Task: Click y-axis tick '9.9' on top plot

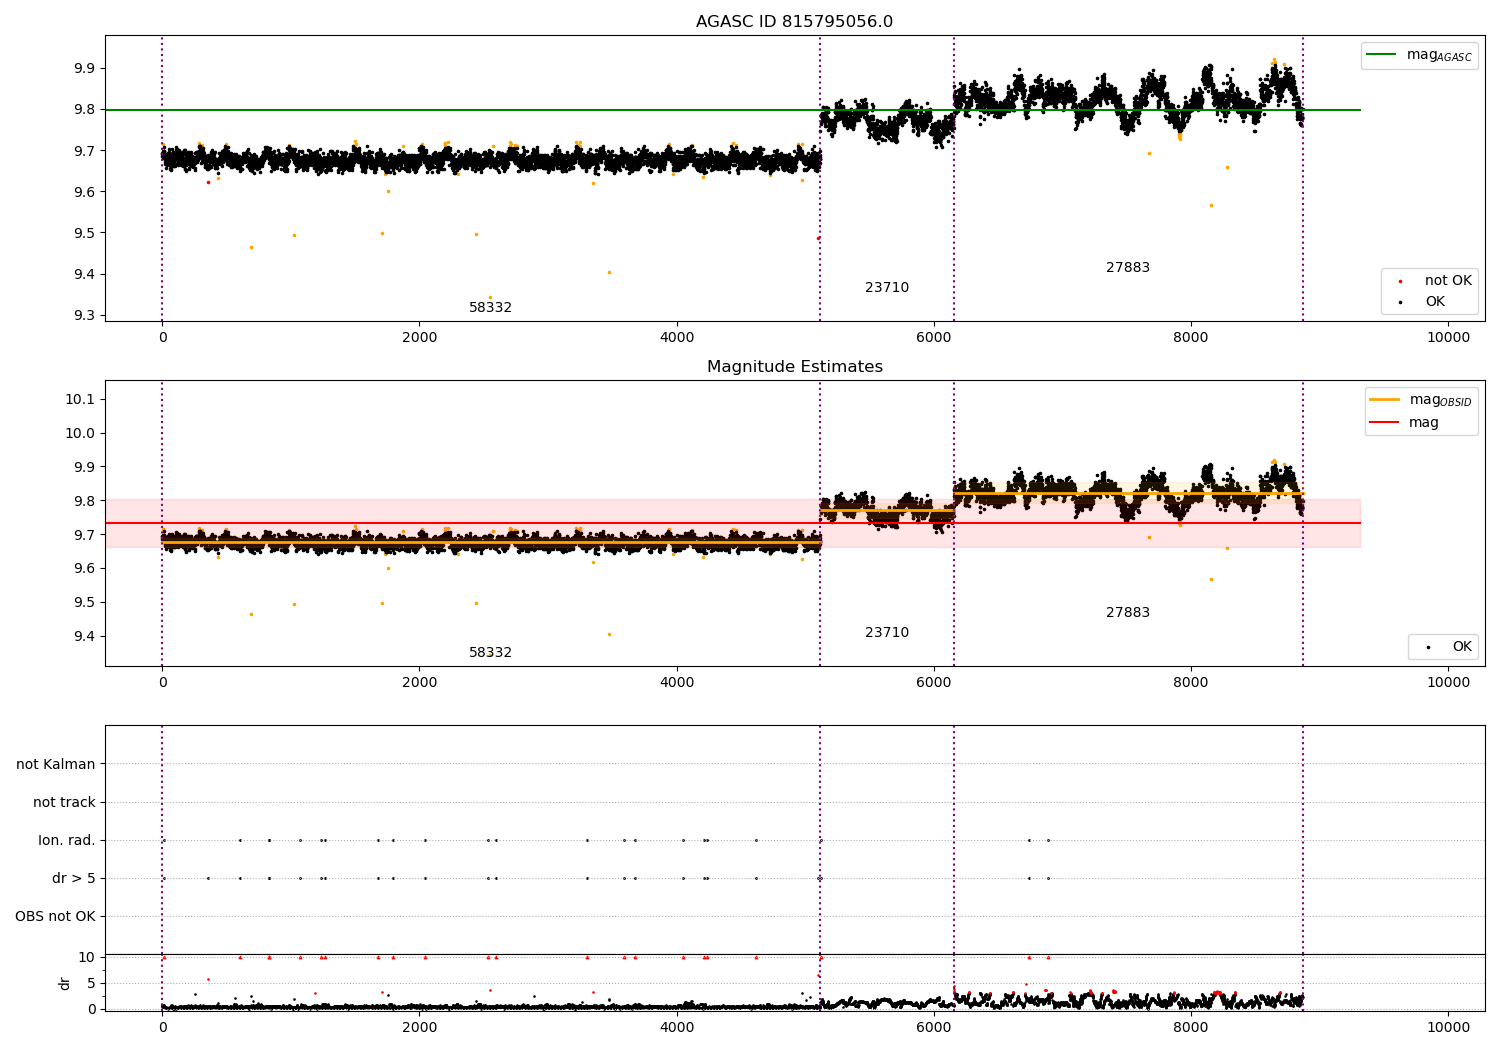Action: point(84,69)
